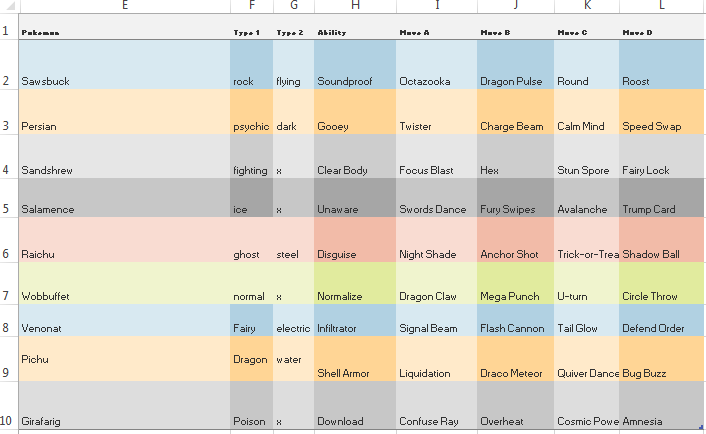Click the psychic type cell
This screenshot has height=434, width=706.
(x=252, y=112)
